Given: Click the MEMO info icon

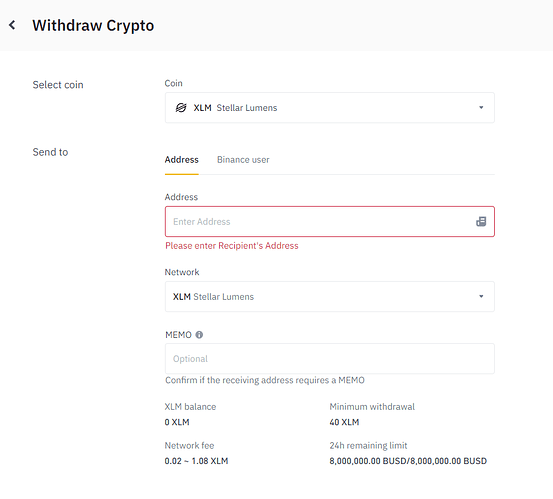Looking at the screenshot, I should pyautogui.click(x=199, y=335).
